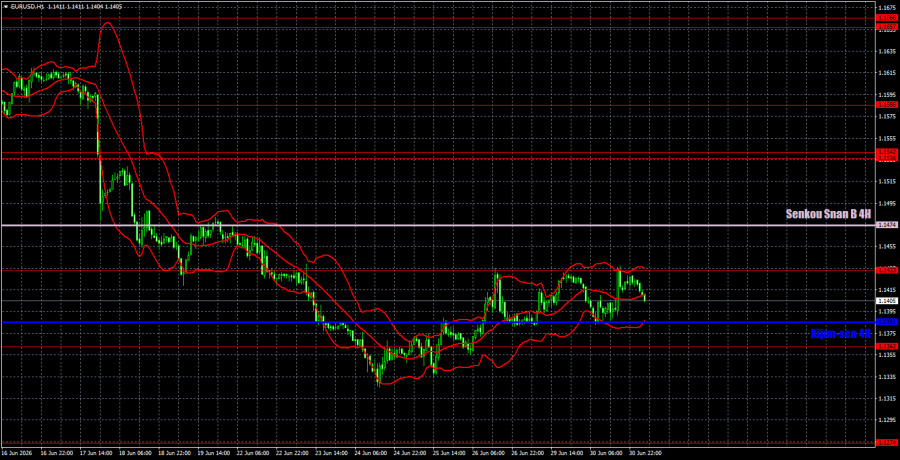This screenshot has height=460, width=900.
Task: Click the Senkou Span B 4H label
Action: (x=828, y=214)
